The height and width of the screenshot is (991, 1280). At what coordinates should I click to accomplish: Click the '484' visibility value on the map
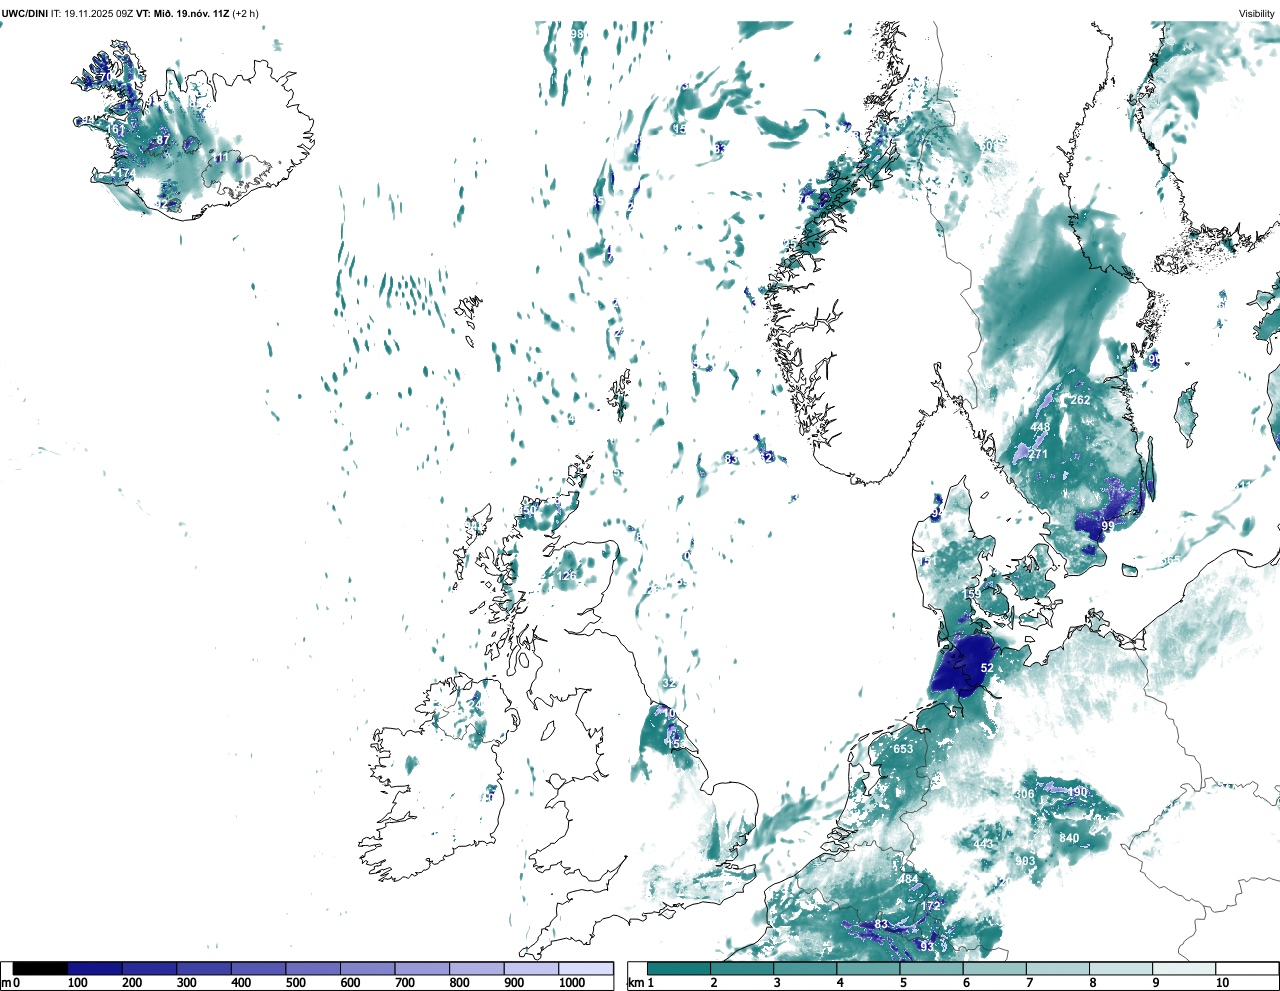point(908,880)
